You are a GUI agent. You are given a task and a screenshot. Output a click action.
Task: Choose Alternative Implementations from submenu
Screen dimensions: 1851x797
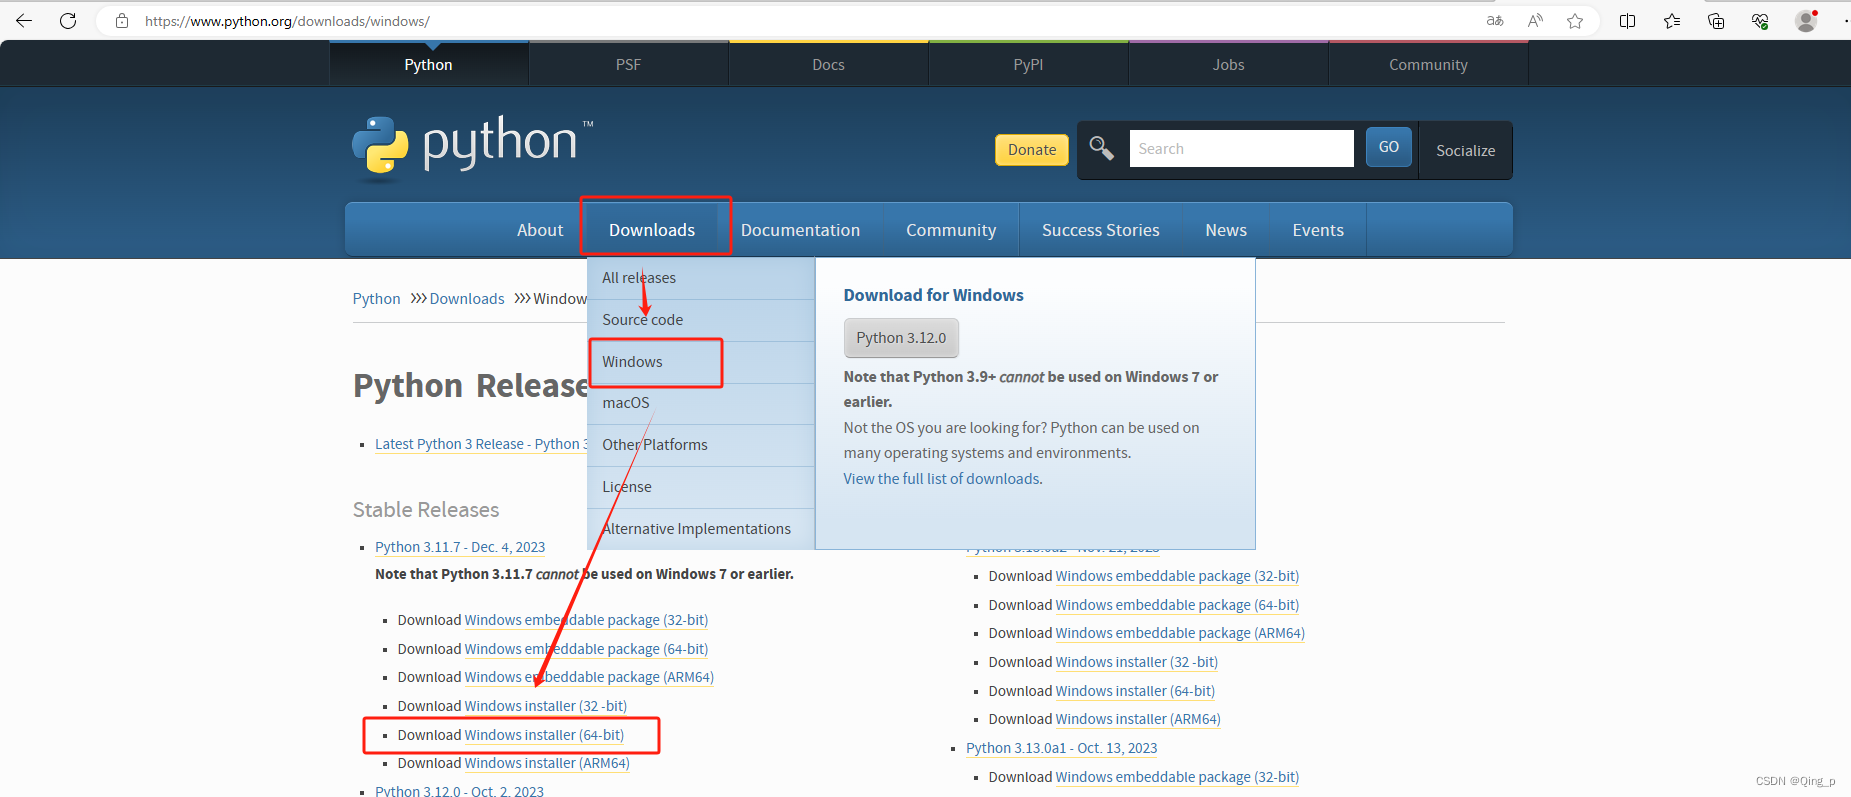tap(701, 529)
